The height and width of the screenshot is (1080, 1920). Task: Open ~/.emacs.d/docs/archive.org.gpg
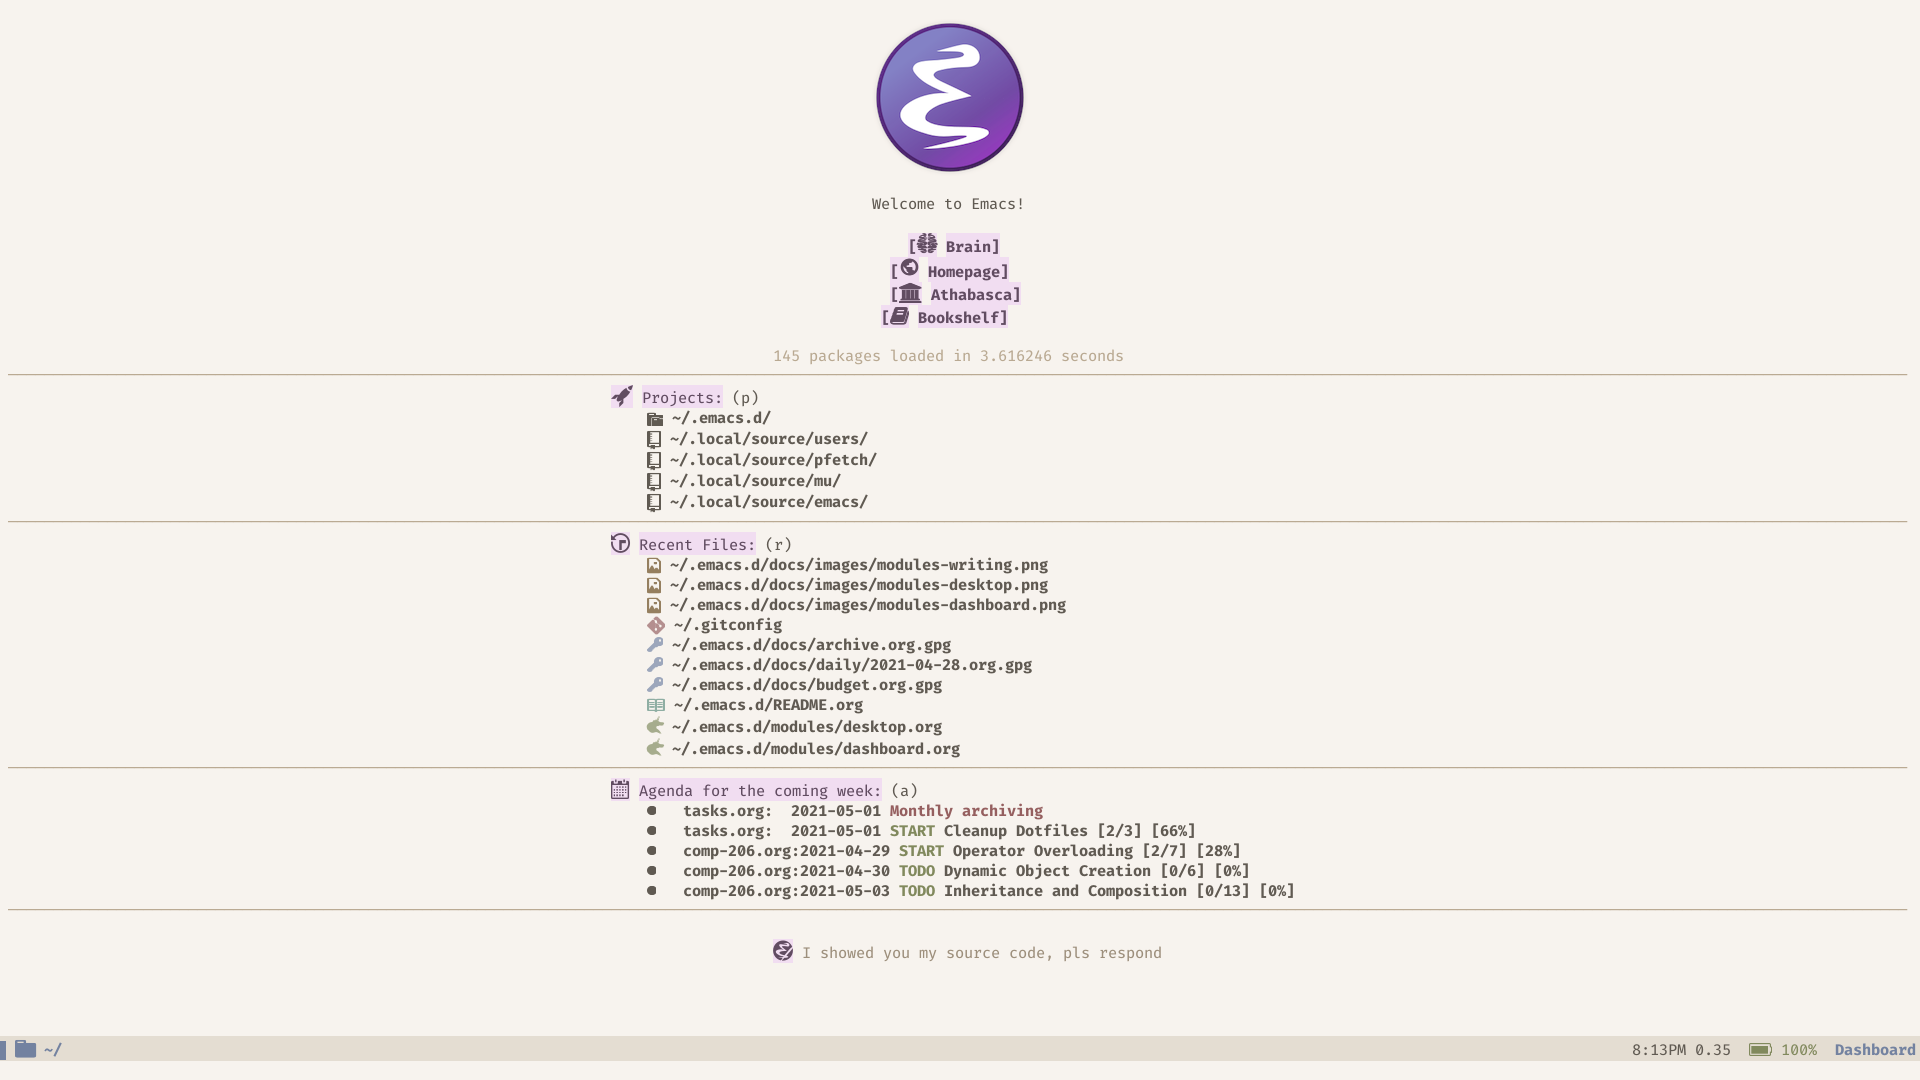coord(810,645)
